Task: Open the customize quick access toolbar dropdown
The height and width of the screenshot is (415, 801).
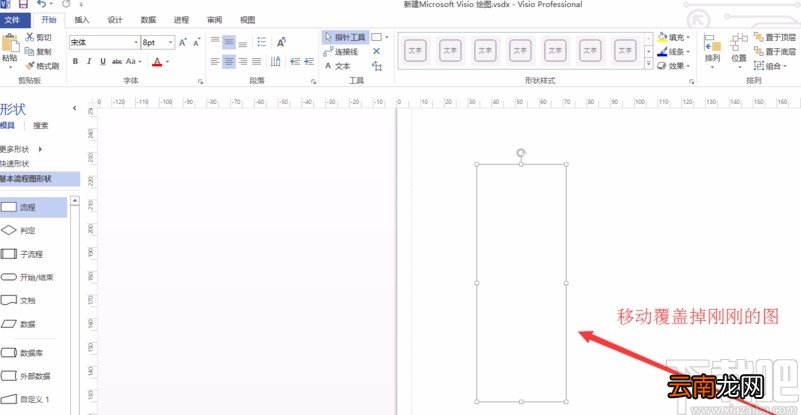Action: [x=81, y=5]
